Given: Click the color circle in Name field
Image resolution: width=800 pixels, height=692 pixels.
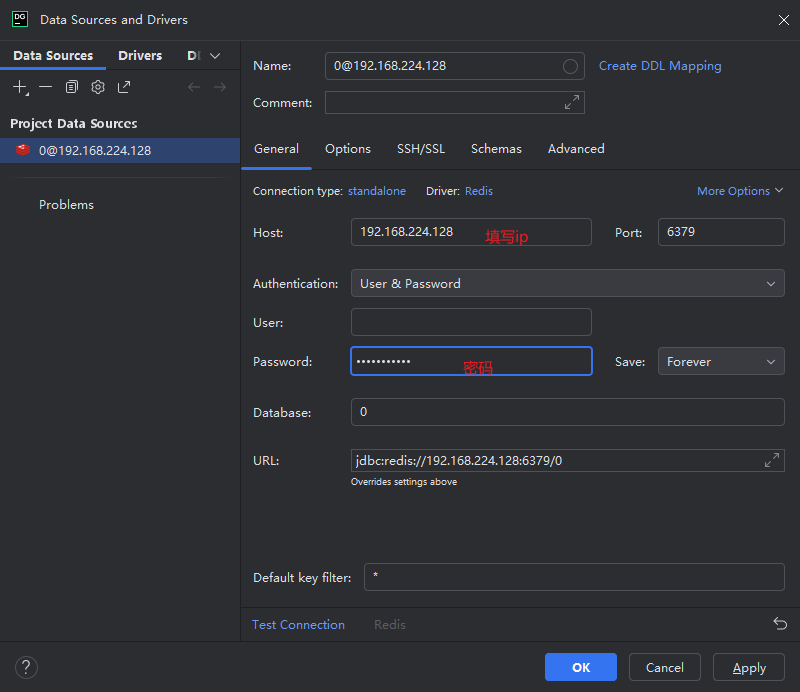Looking at the screenshot, I should (570, 66).
